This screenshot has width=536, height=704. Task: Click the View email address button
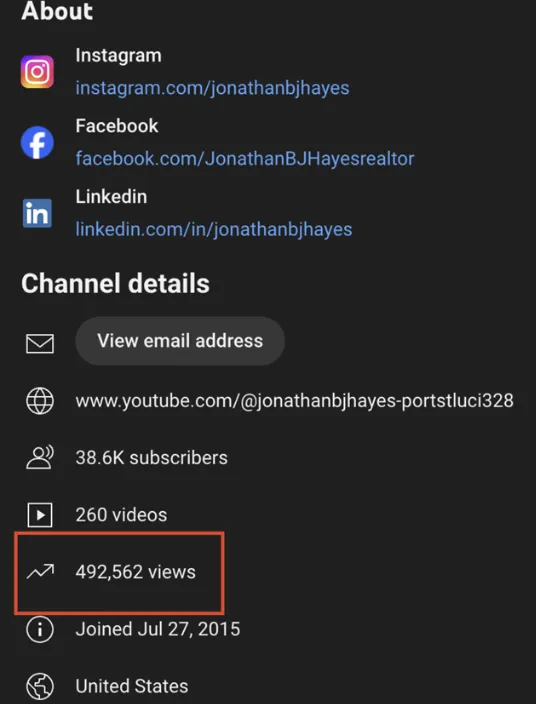click(x=180, y=341)
